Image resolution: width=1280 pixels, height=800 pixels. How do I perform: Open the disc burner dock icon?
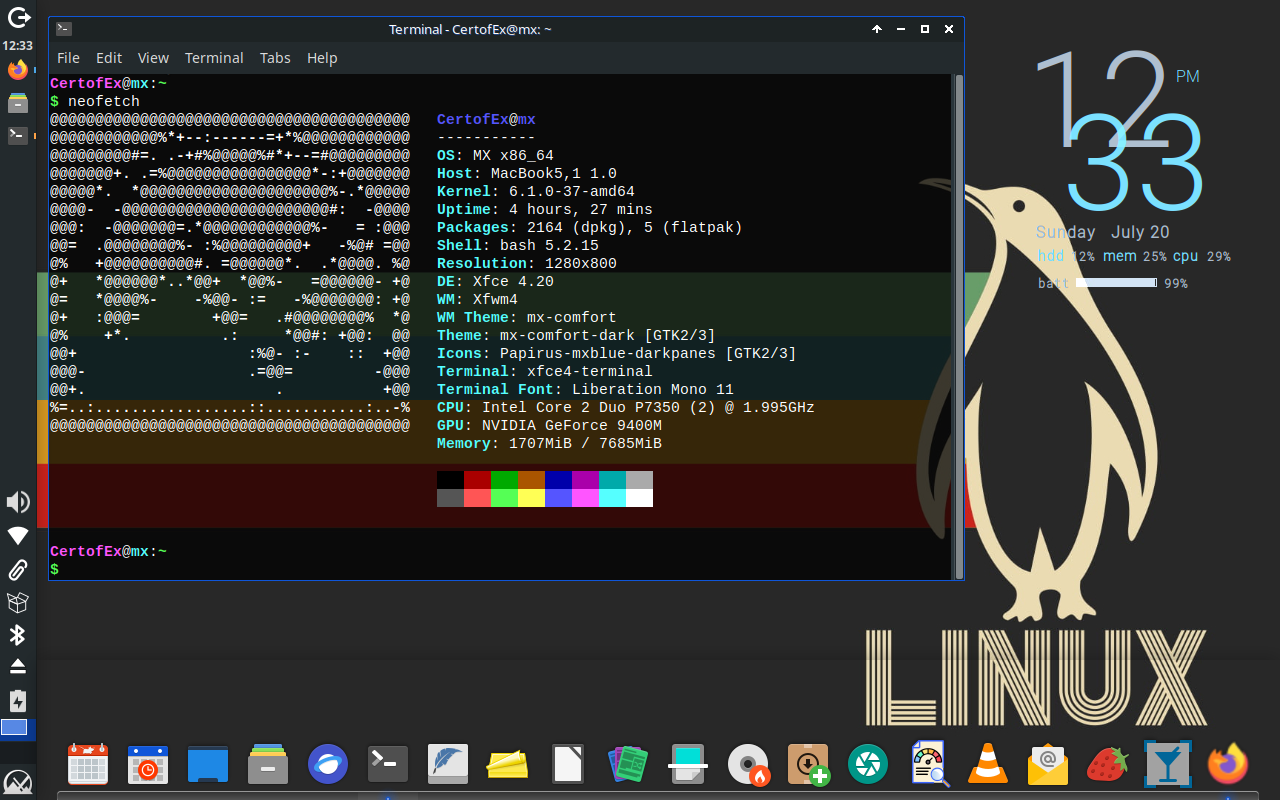click(747, 765)
